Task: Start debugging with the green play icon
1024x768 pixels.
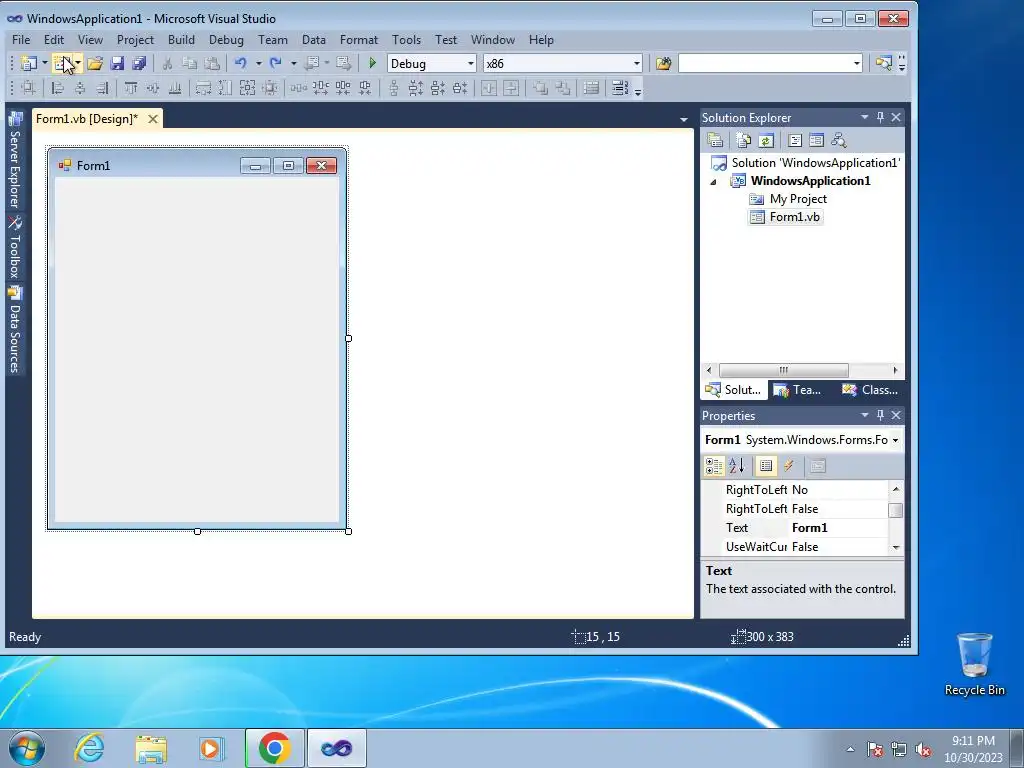Action: pyautogui.click(x=372, y=63)
